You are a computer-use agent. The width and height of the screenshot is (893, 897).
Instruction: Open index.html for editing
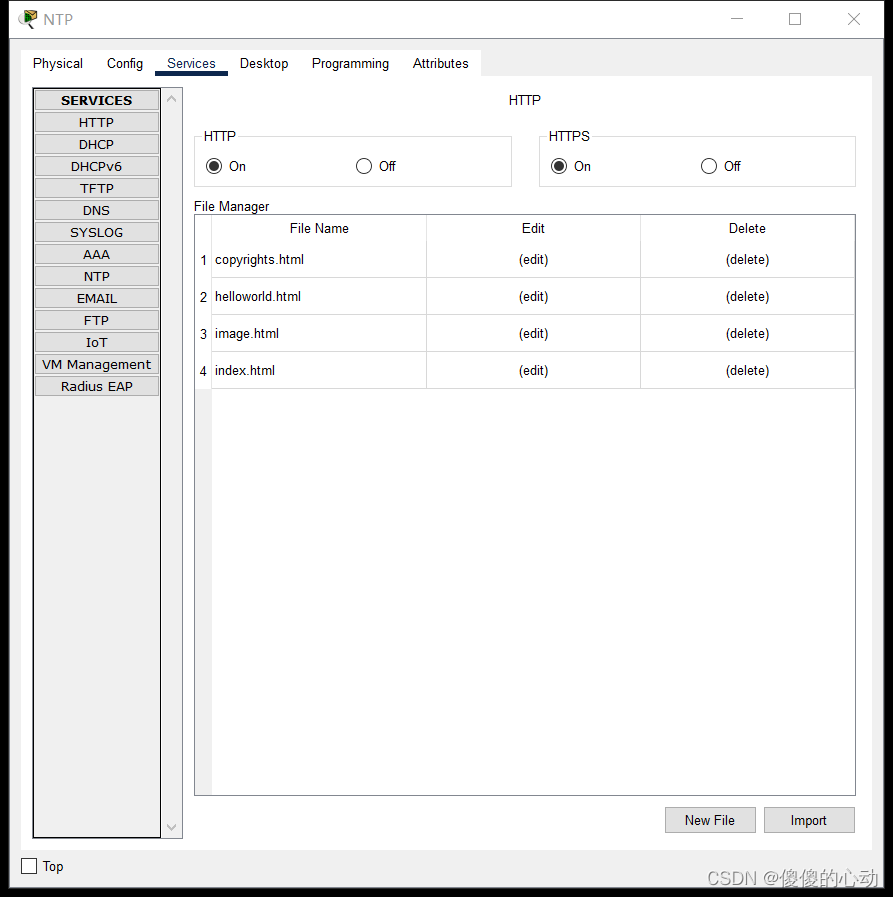(x=533, y=370)
